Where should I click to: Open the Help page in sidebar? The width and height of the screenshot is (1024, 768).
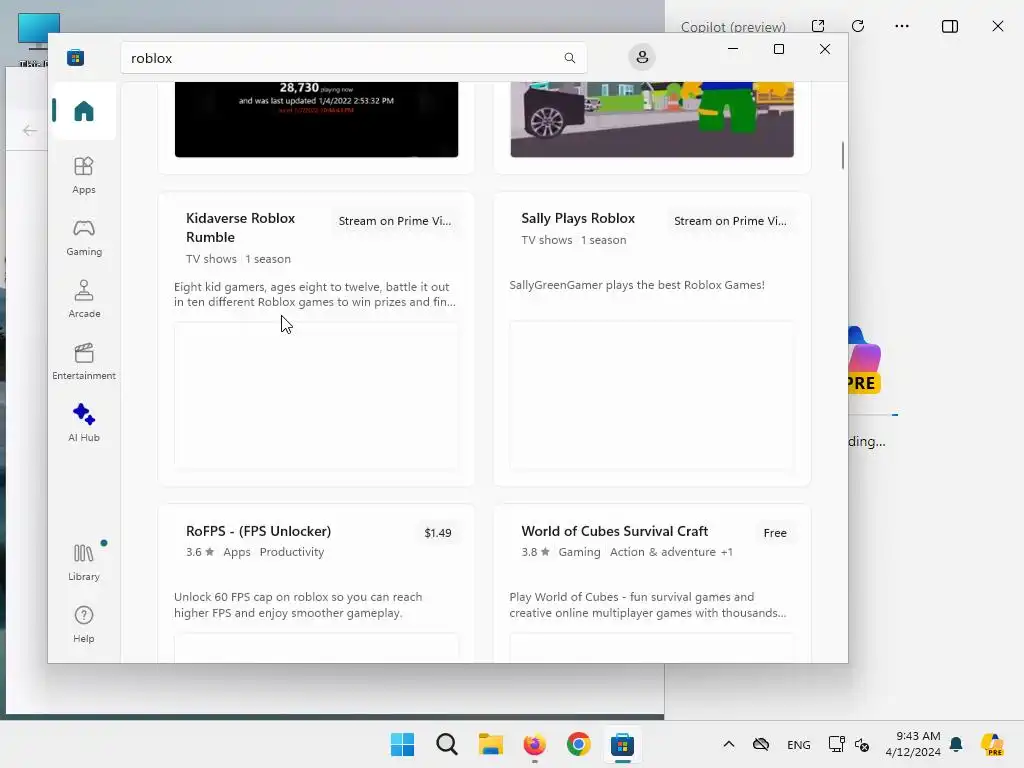click(84, 624)
